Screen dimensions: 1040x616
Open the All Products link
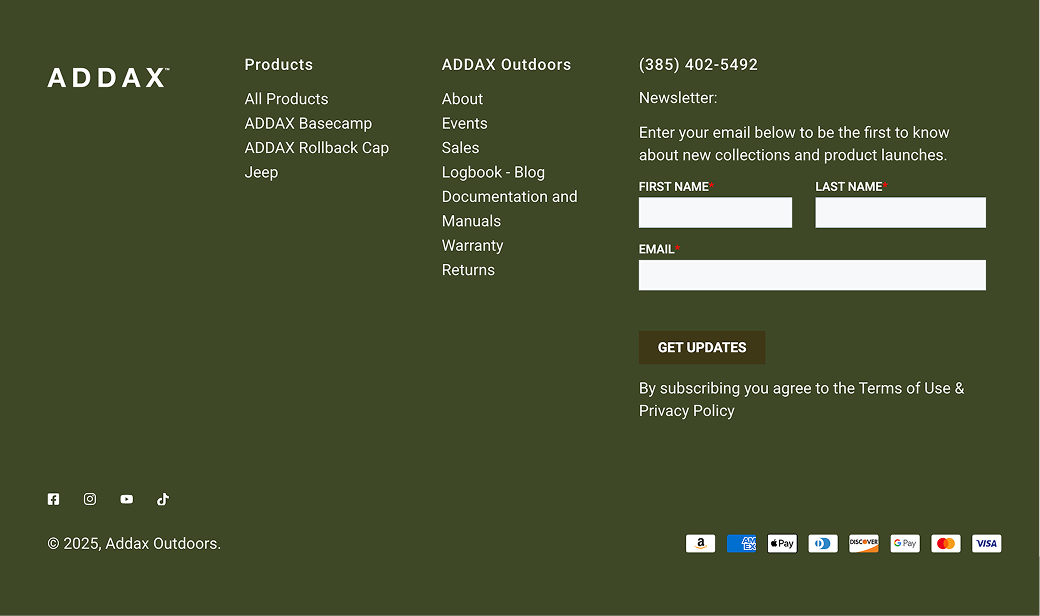(287, 99)
